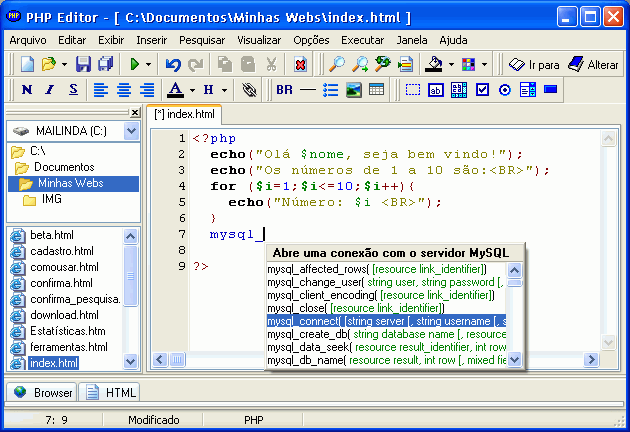630x432 pixels.
Task: Run the script with the green play icon
Action: [135, 64]
